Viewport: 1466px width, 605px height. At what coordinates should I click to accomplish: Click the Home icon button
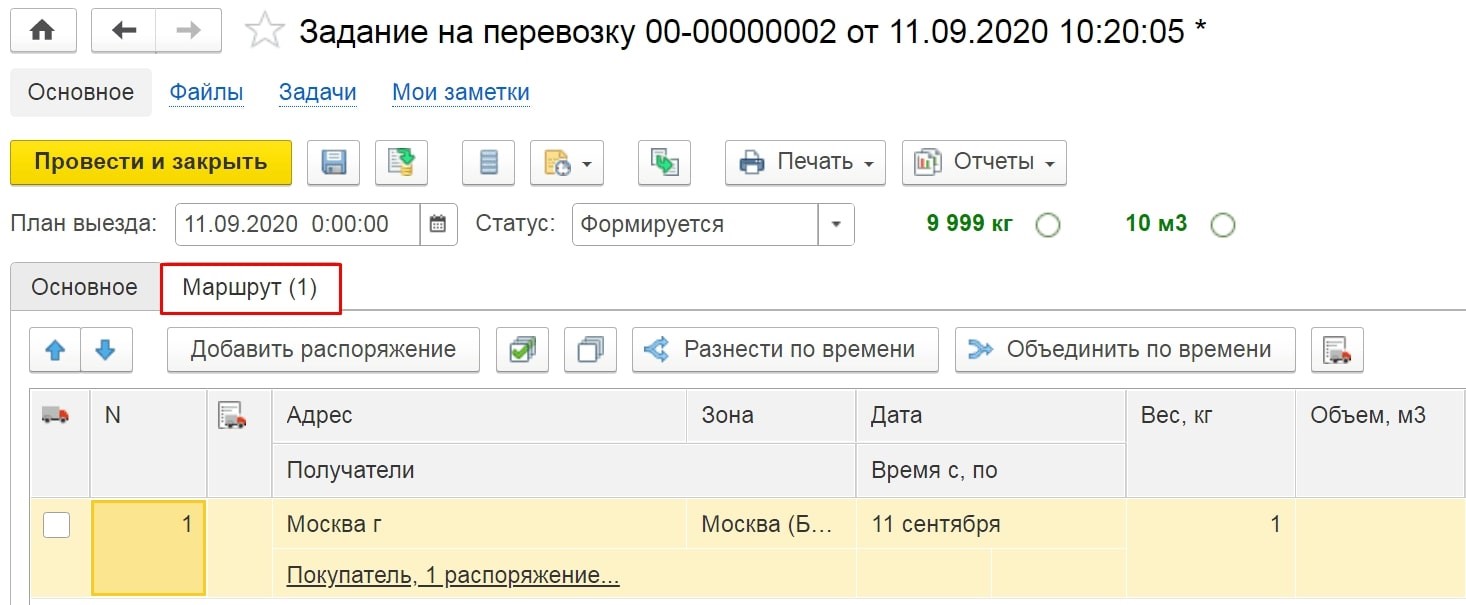[43, 31]
